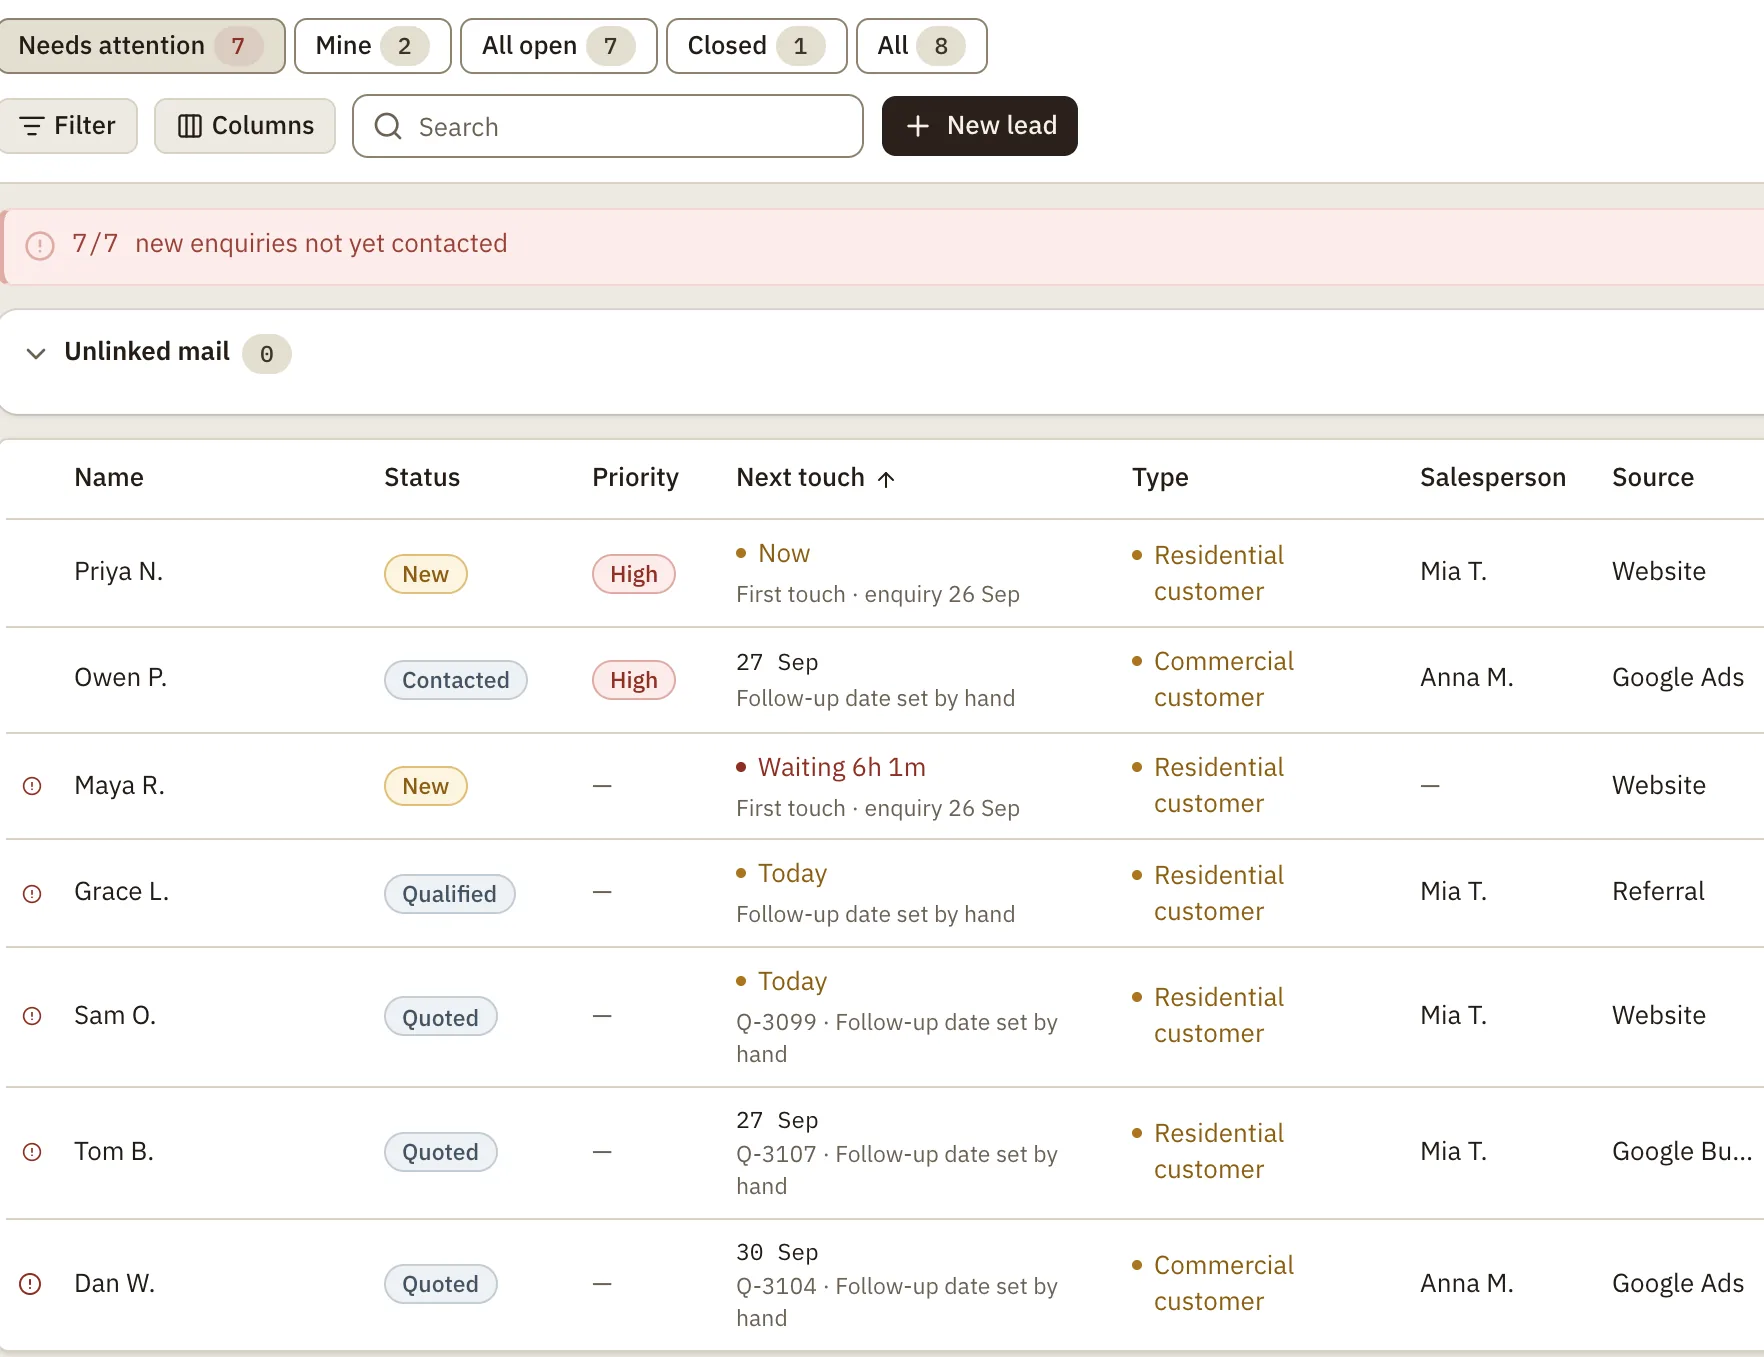Click 'Google Bu...' source for Tom B.

coord(1682,1152)
